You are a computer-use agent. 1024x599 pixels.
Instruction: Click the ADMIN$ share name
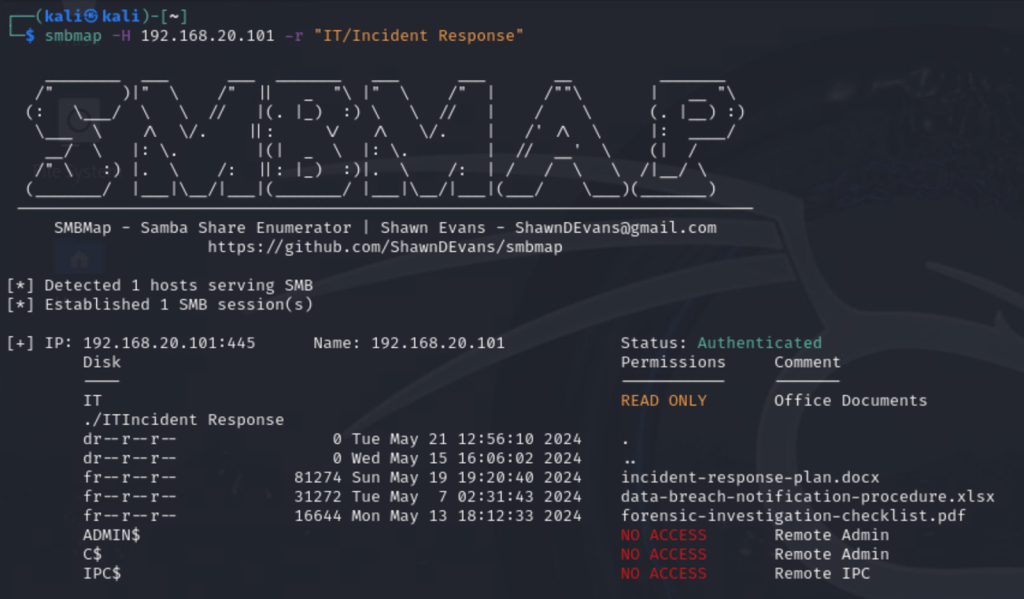click(x=111, y=535)
